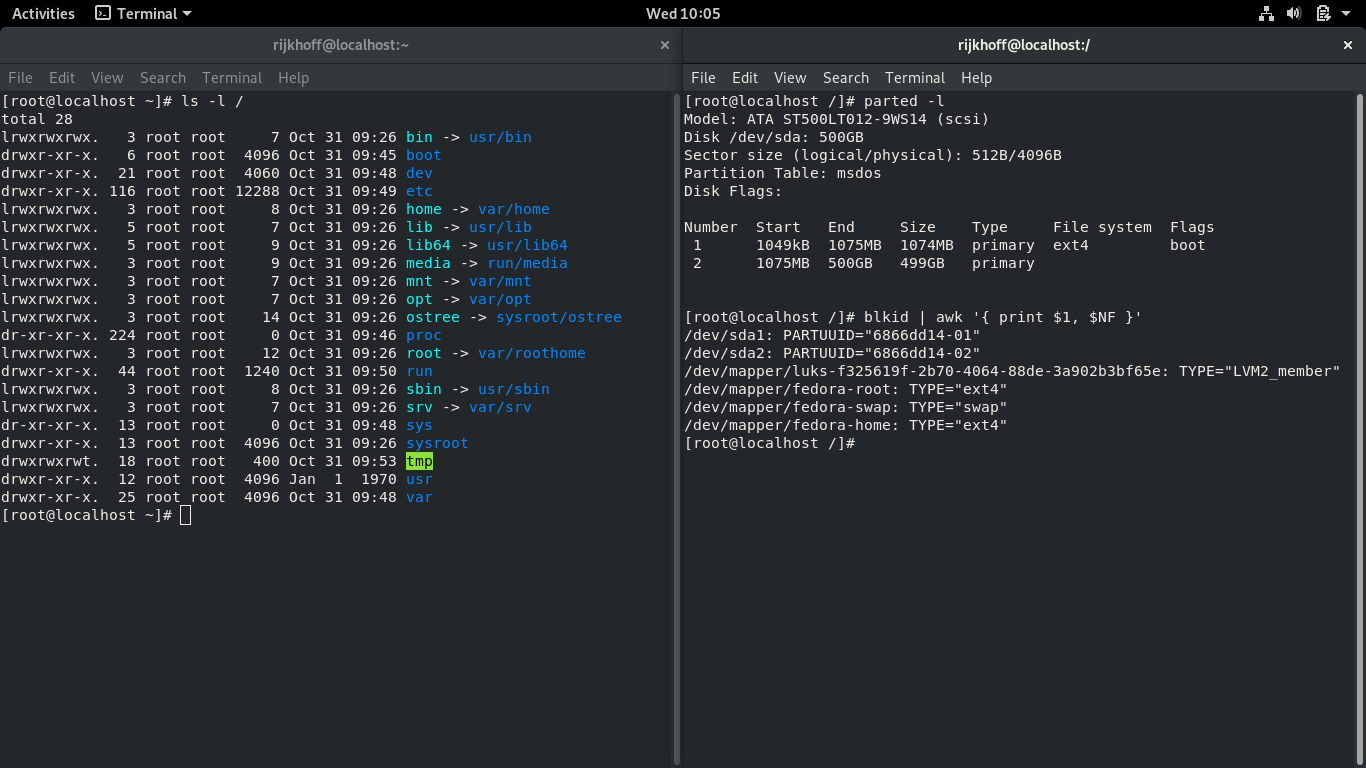Open View menu in left terminal
The height and width of the screenshot is (768, 1366).
pos(107,77)
